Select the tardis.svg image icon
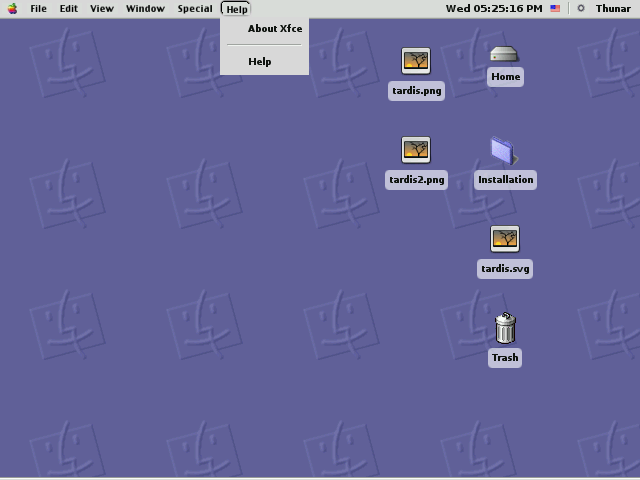 point(505,239)
